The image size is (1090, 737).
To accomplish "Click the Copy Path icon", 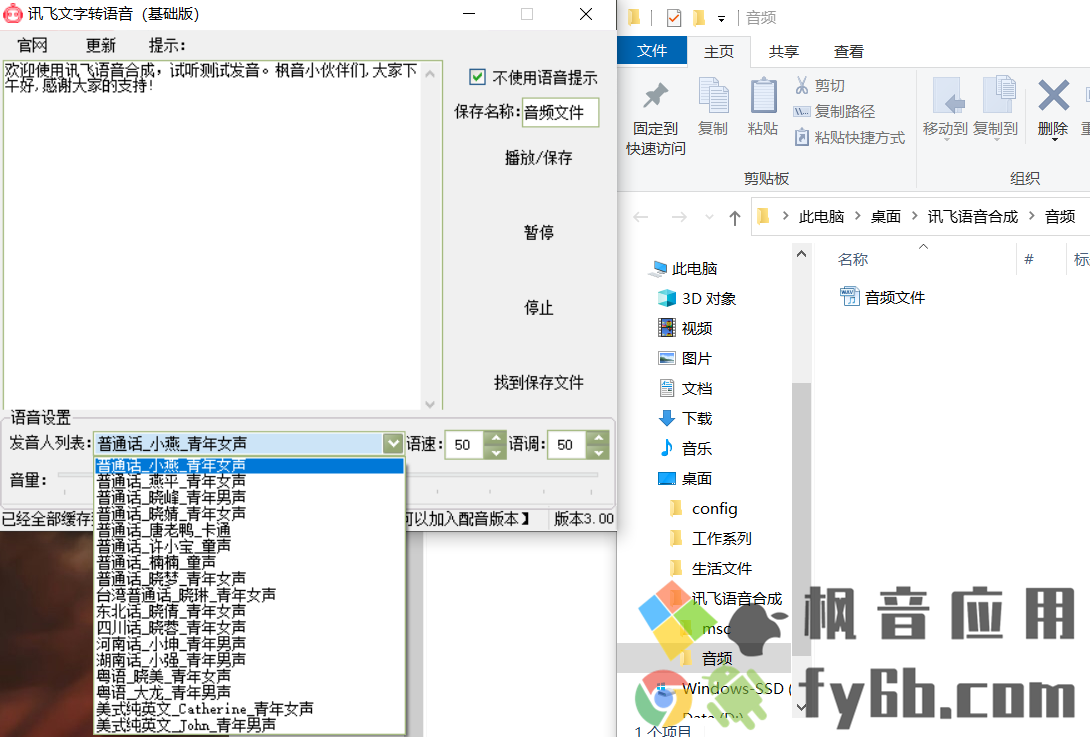I will coord(802,111).
